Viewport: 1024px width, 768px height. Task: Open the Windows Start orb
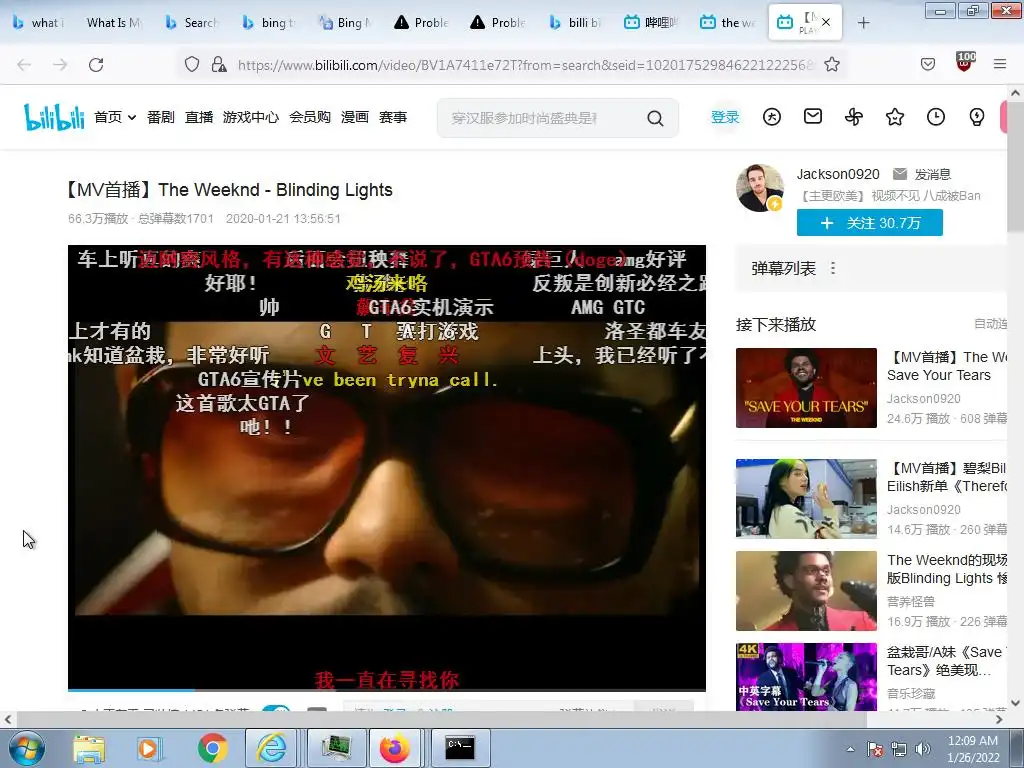pyautogui.click(x=26, y=748)
